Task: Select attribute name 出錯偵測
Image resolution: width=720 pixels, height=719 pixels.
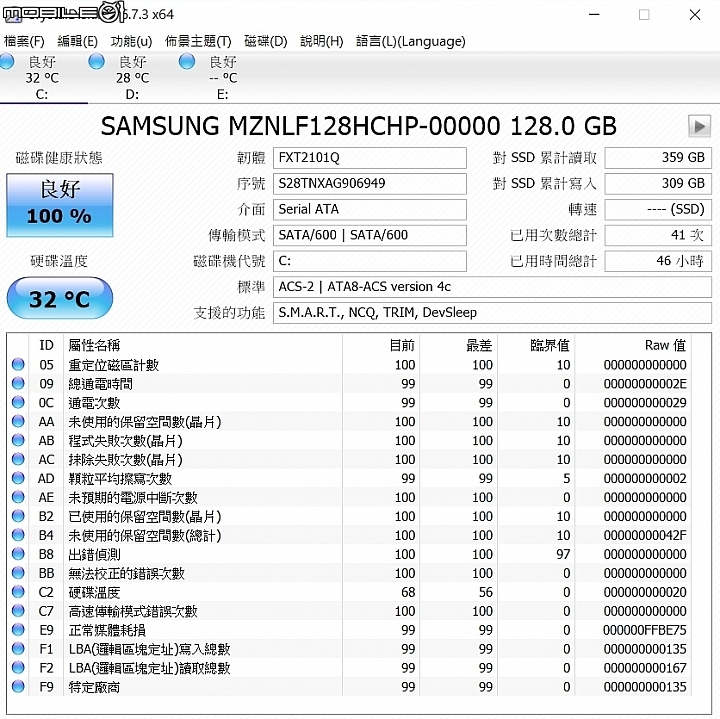Action: (x=94, y=555)
